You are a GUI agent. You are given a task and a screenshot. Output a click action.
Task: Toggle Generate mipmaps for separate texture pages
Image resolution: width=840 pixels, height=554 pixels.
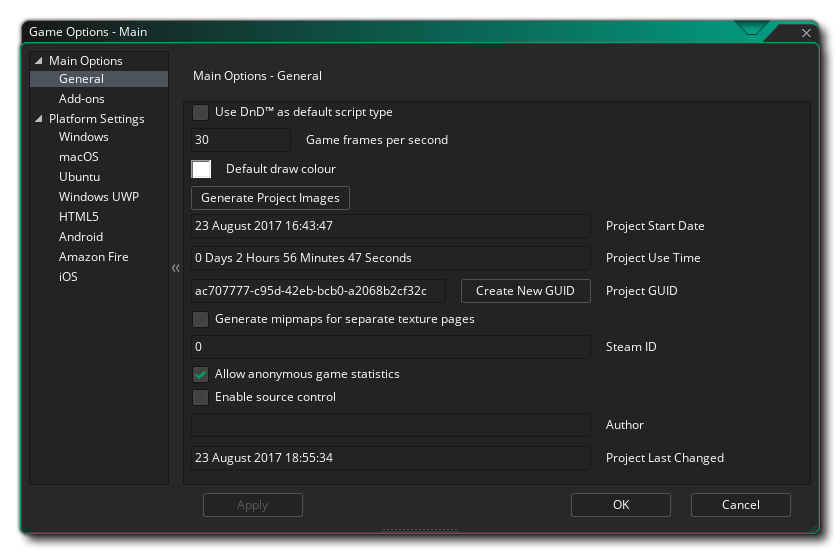201,319
